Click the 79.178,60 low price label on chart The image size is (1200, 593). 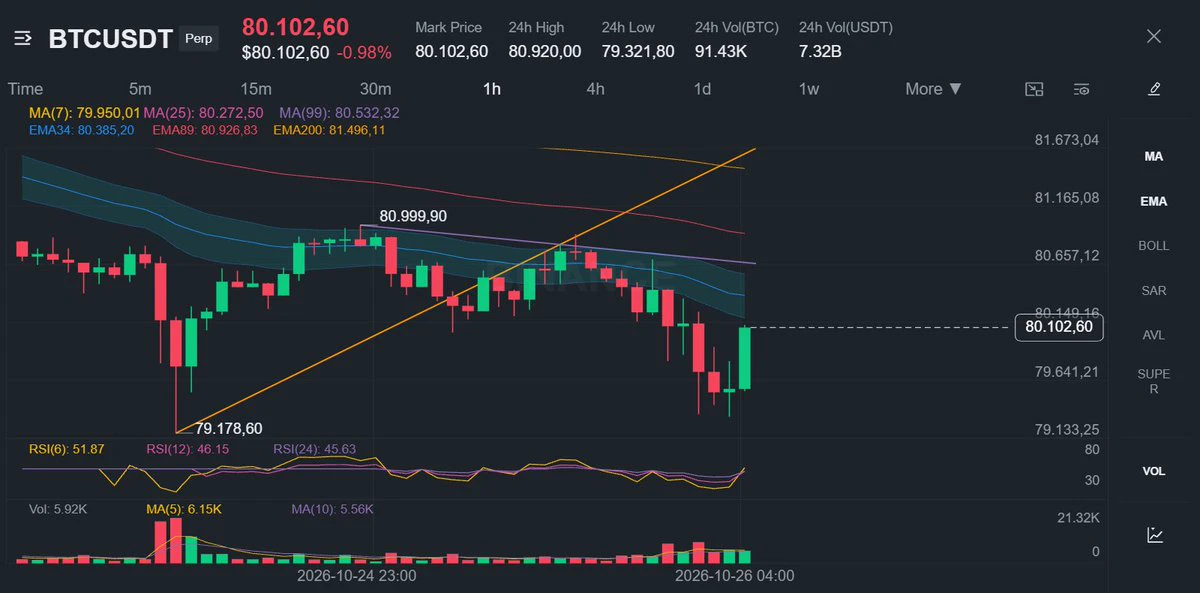(x=228, y=428)
